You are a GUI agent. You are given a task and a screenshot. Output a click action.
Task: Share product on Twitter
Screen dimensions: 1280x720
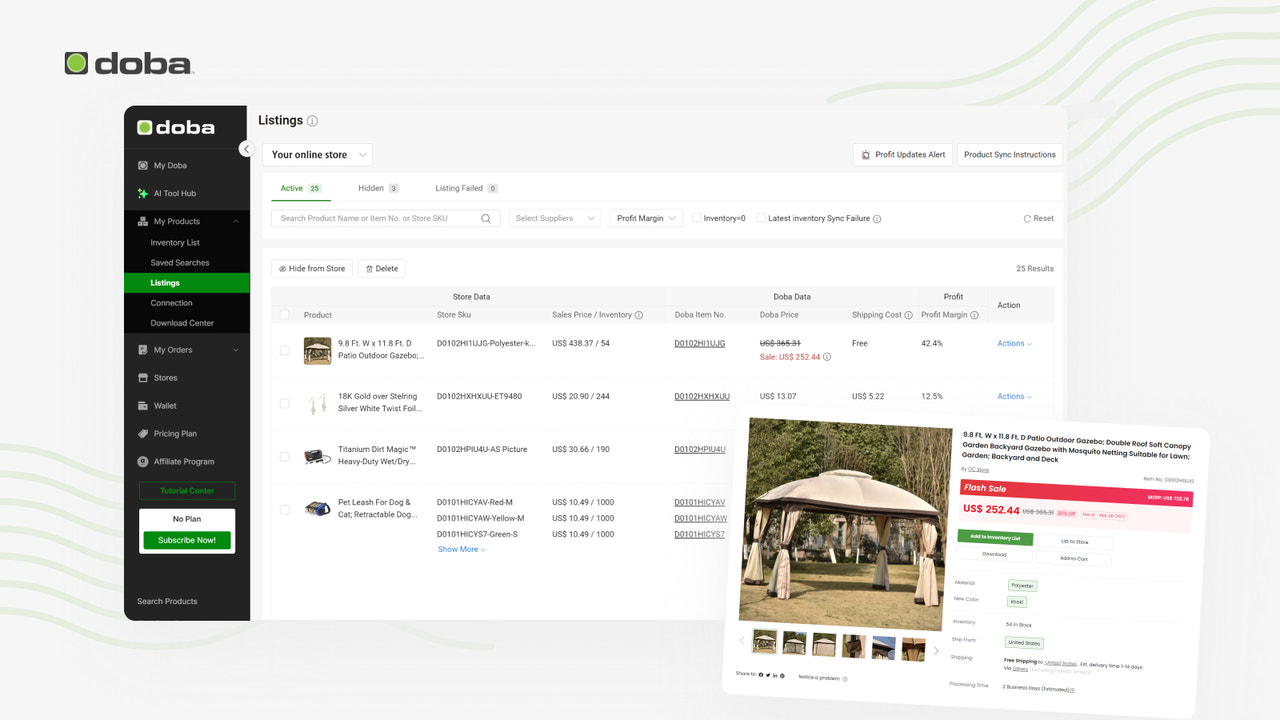pyautogui.click(x=767, y=675)
